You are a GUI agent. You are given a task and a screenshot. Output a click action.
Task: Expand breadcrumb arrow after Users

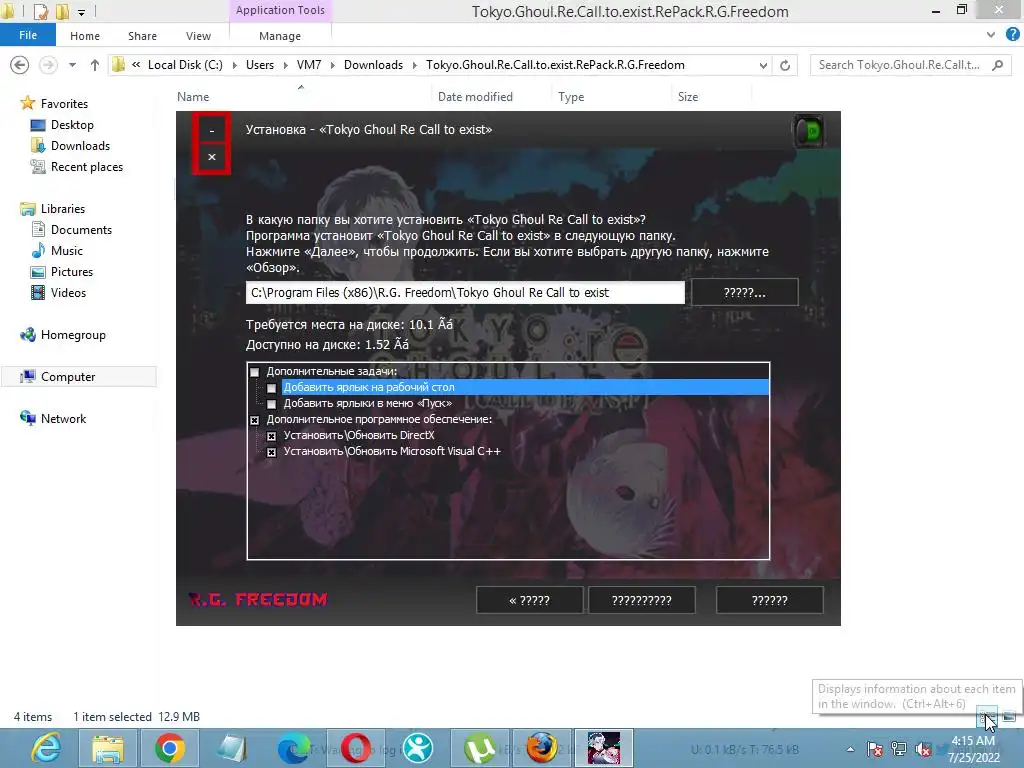(x=285, y=65)
